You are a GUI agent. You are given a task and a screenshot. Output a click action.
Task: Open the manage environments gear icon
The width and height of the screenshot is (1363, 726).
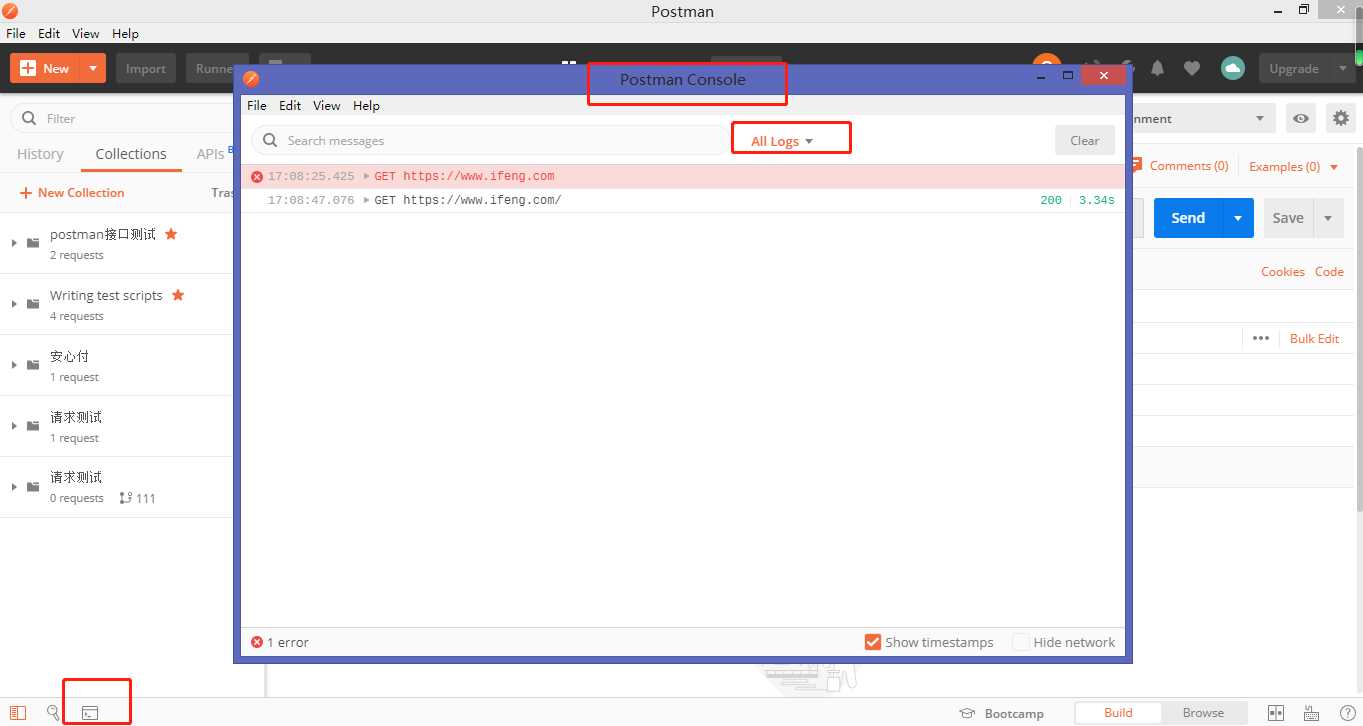1341,118
